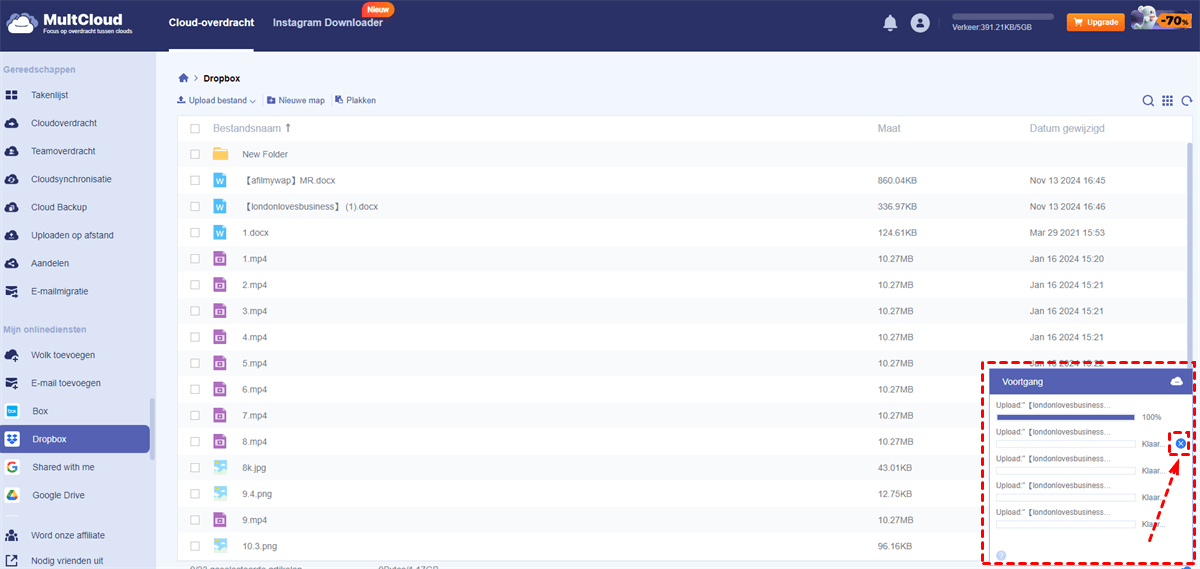Minimize Voortgang panel via cloud icon
This screenshot has width=1200, height=569.
[1176, 381]
